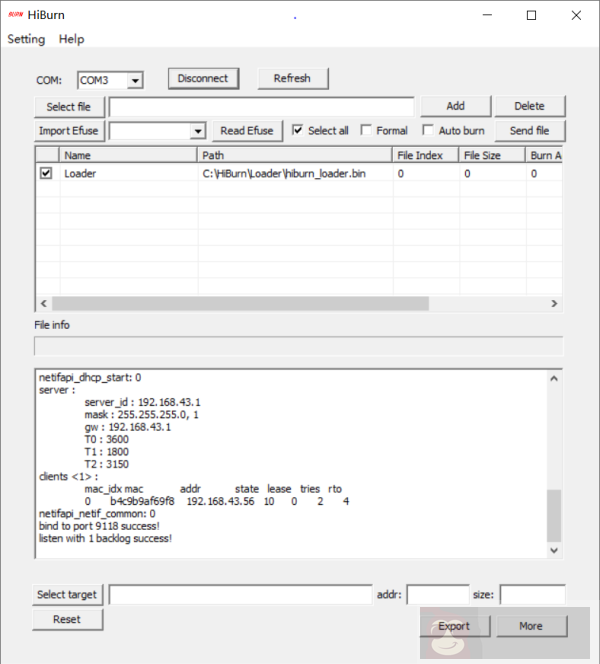The height and width of the screenshot is (664, 600).
Task: Click into the file path input field
Action: point(261,106)
